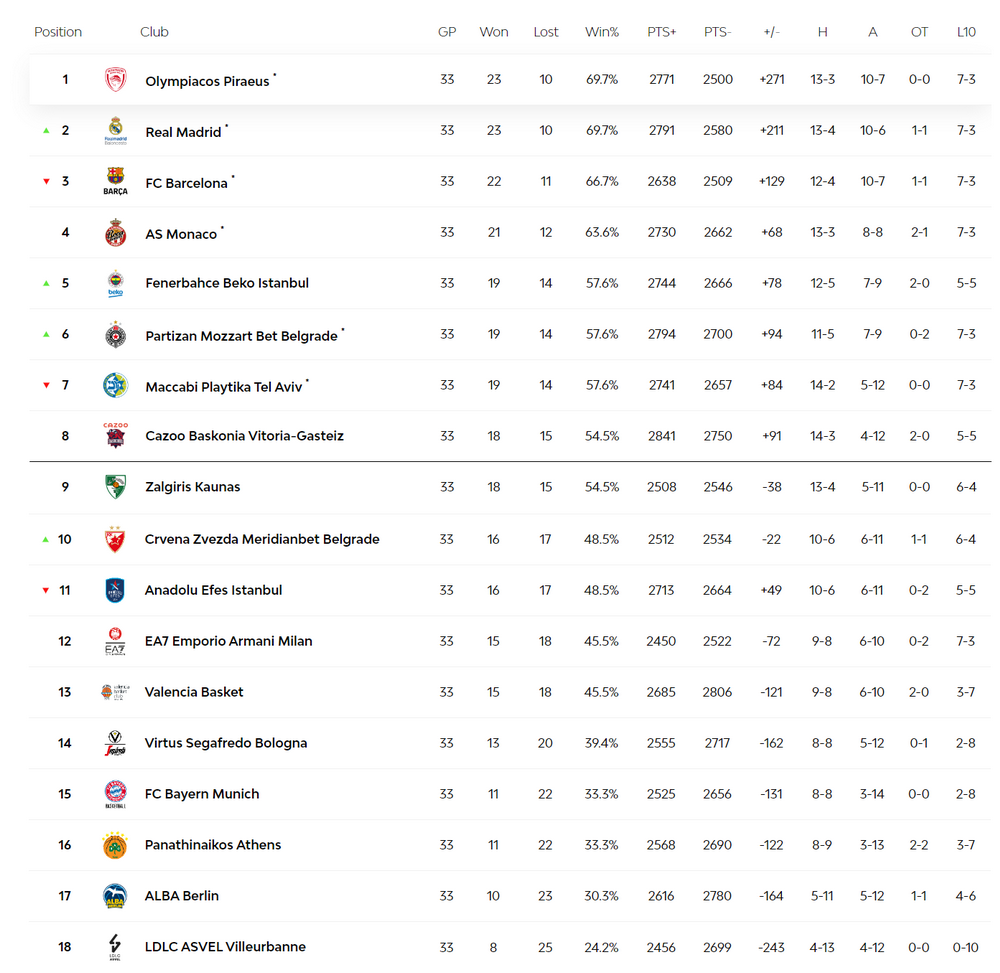The image size is (1000, 973).
Task: Sort table by the Win% column header
Action: 602,32
